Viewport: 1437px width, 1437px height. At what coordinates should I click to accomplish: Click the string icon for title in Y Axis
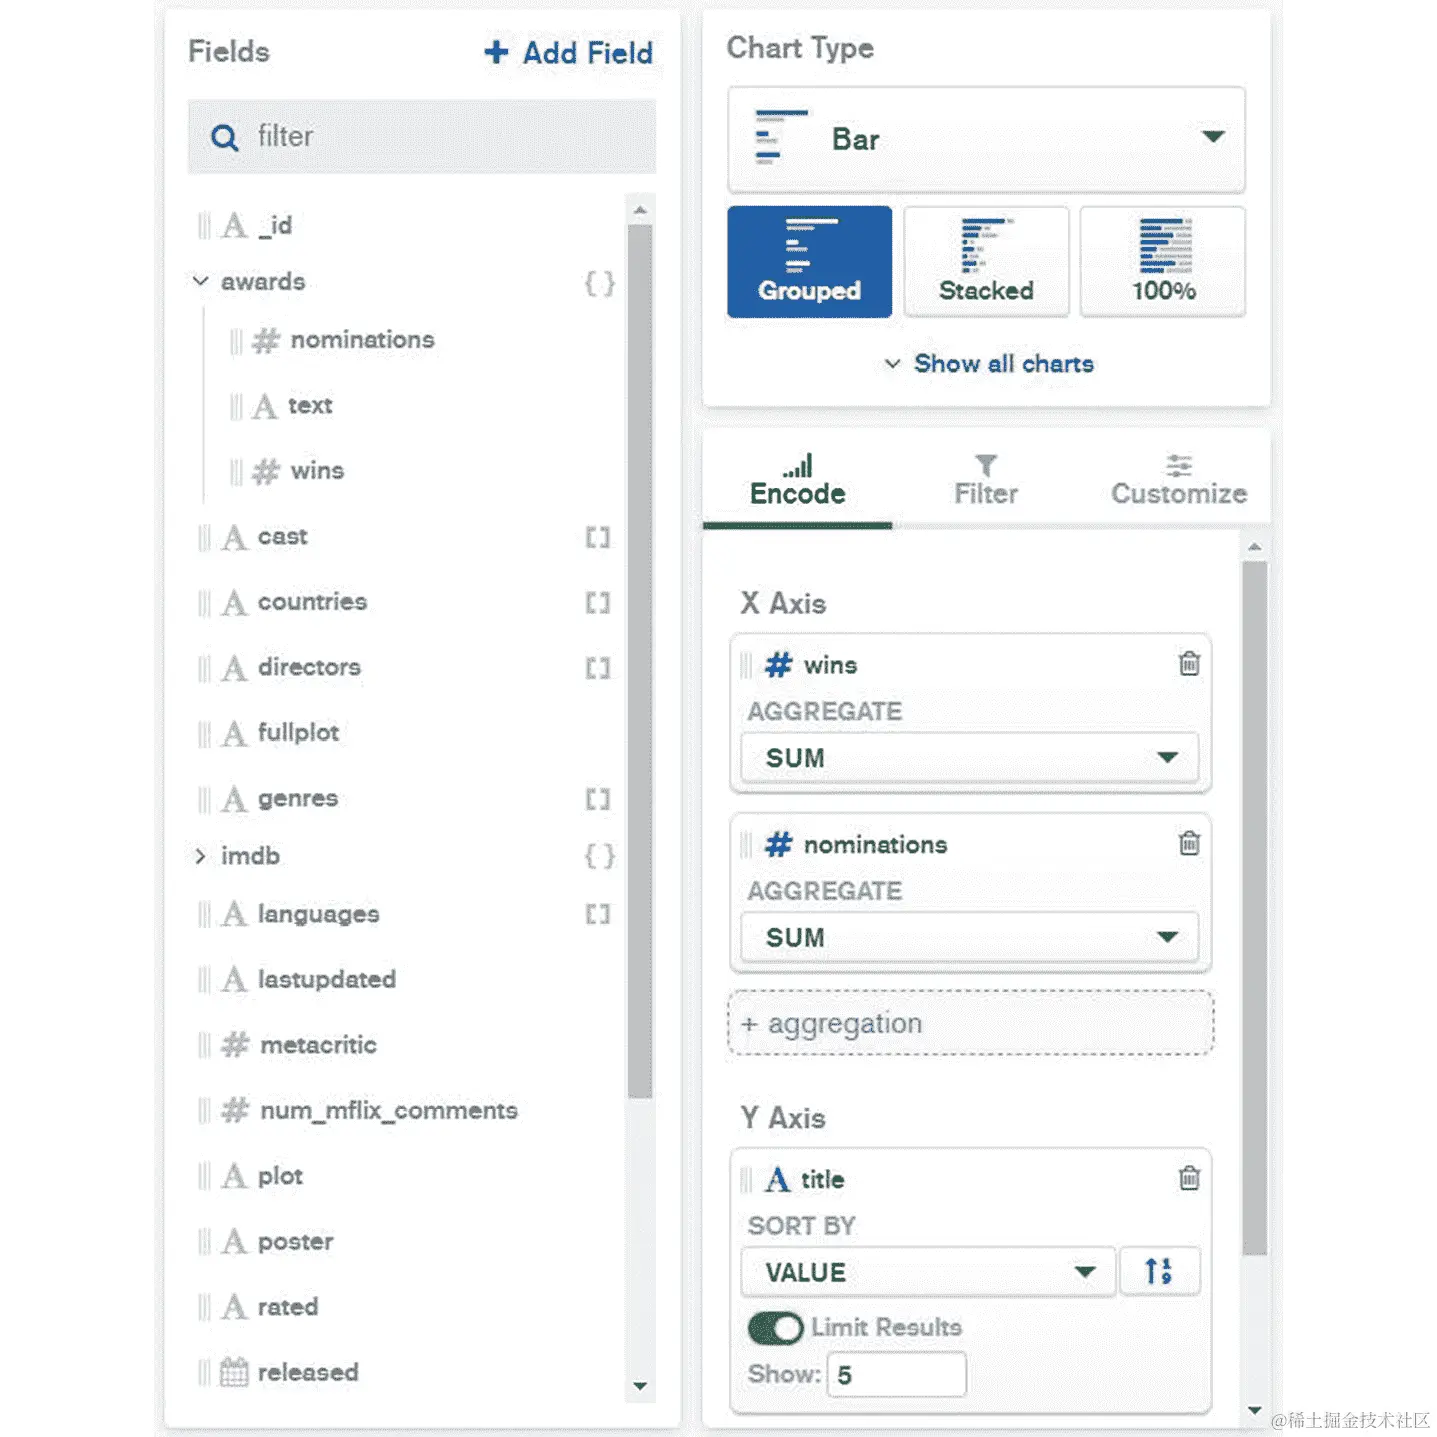777,1179
